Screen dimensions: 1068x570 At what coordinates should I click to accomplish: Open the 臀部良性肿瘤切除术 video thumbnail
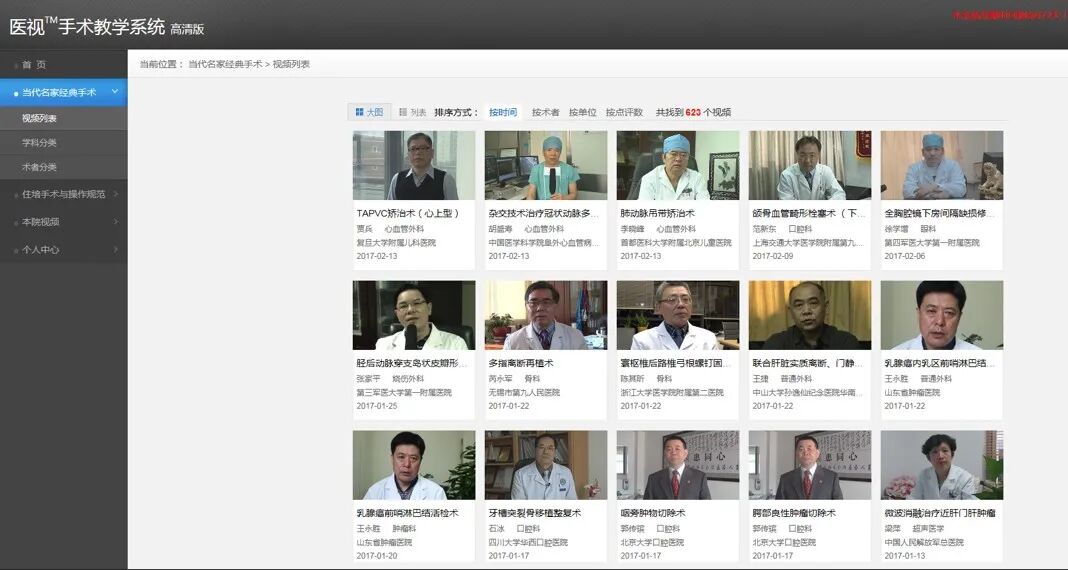[x=810, y=465]
